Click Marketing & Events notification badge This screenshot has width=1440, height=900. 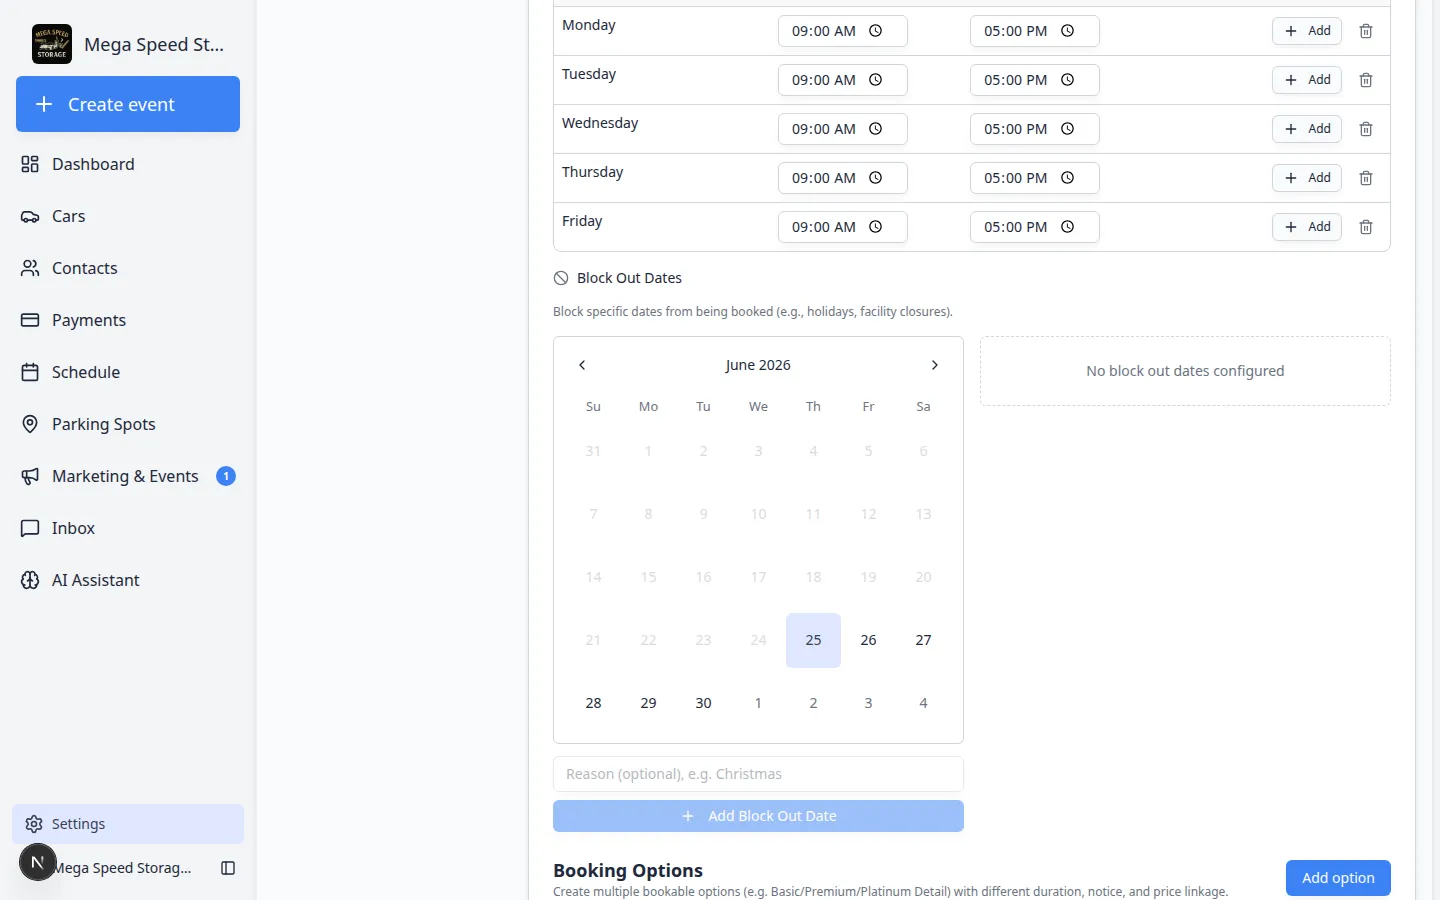click(226, 476)
